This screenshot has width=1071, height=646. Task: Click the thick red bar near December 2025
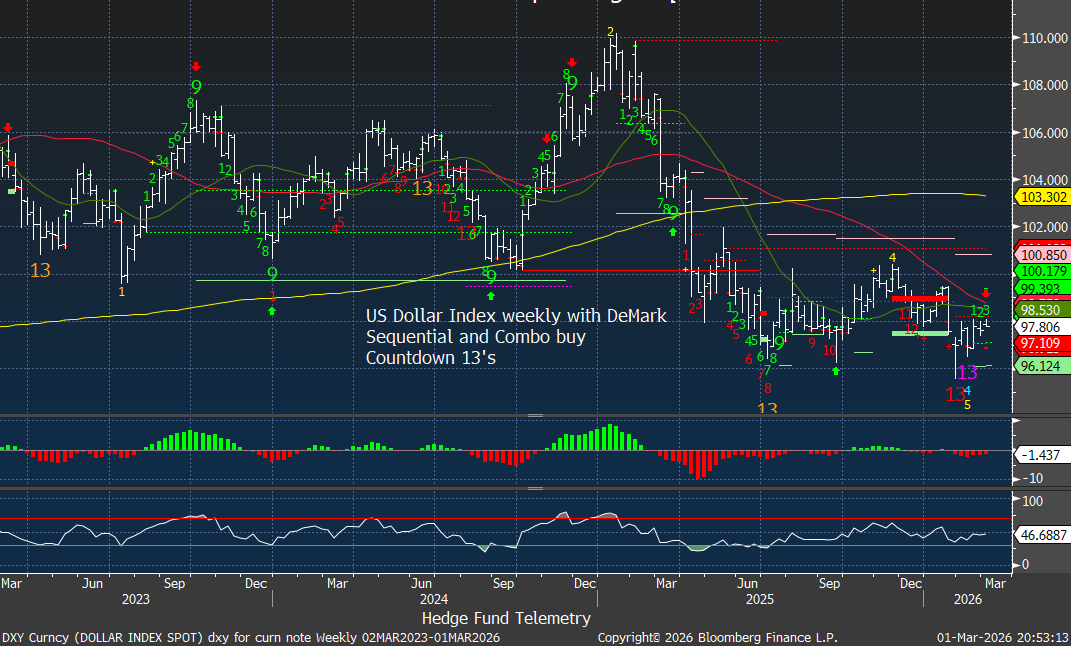(x=919, y=298)
